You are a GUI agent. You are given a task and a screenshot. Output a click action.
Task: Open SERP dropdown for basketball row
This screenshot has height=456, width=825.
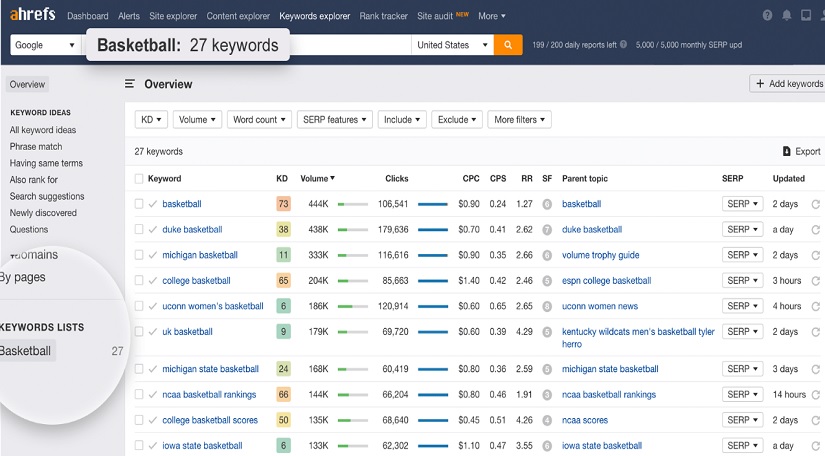tap(742, 204)
